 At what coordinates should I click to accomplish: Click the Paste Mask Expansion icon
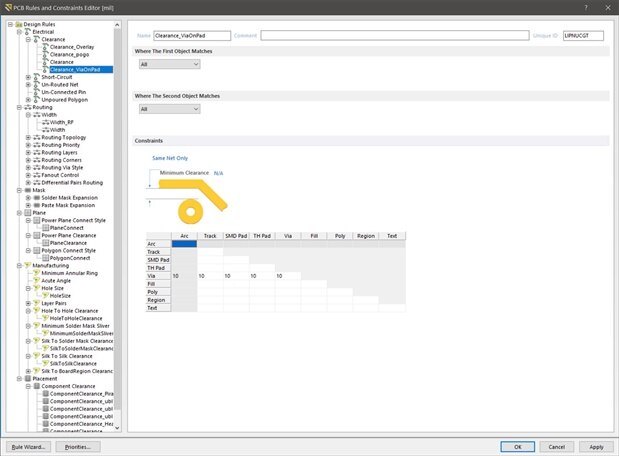[x=37, y=205]
